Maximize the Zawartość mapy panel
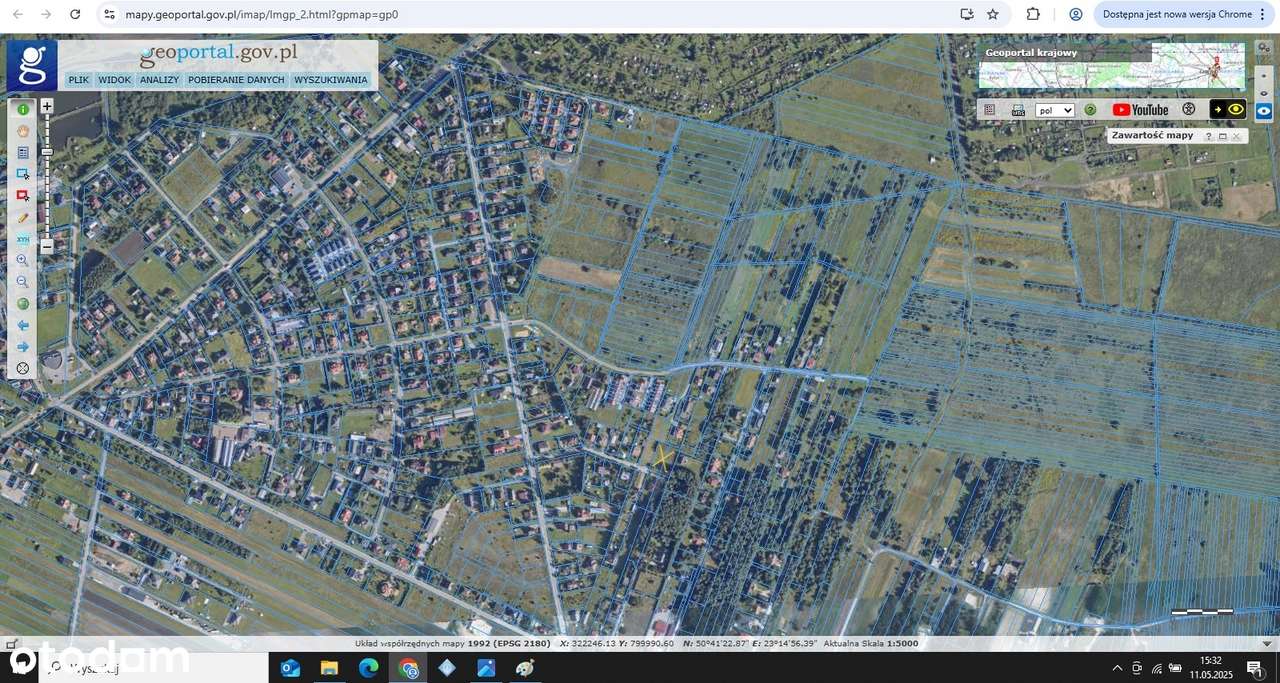 [1222, 136]
